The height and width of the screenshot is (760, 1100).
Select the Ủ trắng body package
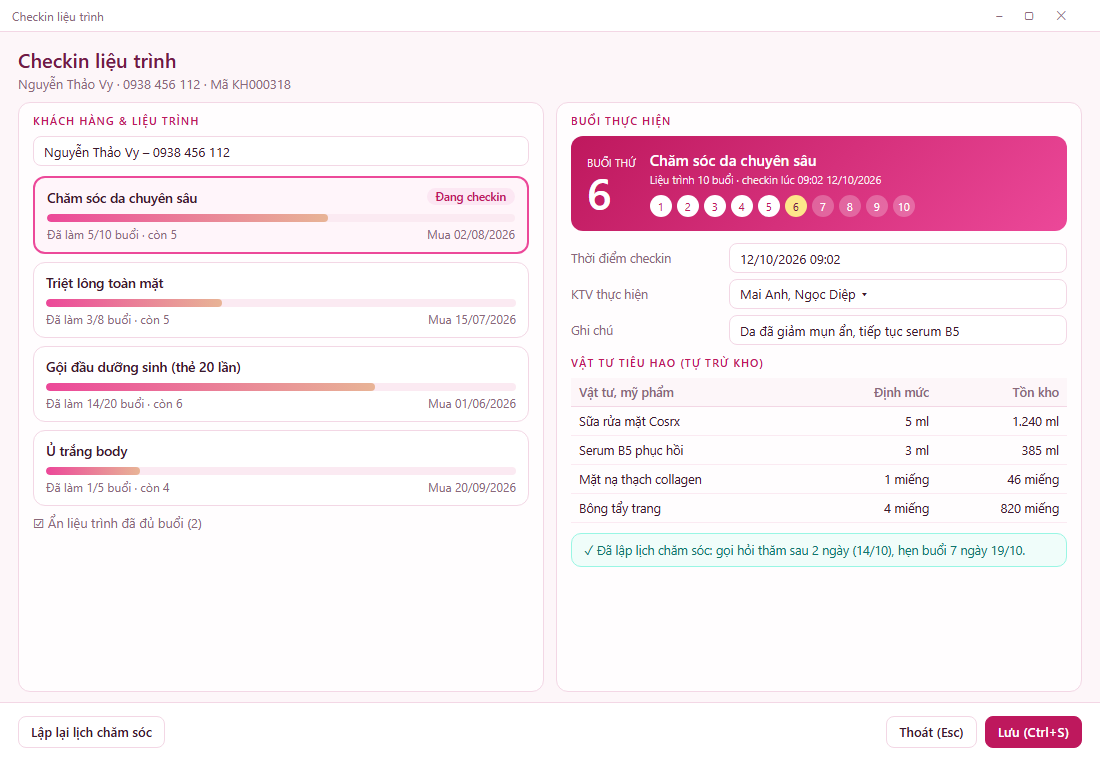[281, 468]
